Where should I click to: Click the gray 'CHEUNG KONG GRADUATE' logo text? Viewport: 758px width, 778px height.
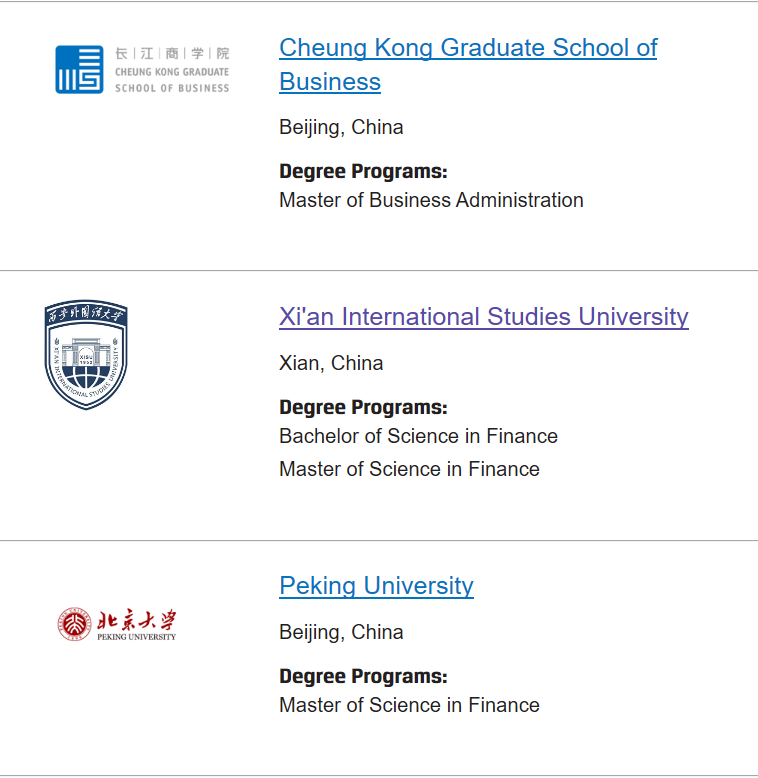pos(172,72)
